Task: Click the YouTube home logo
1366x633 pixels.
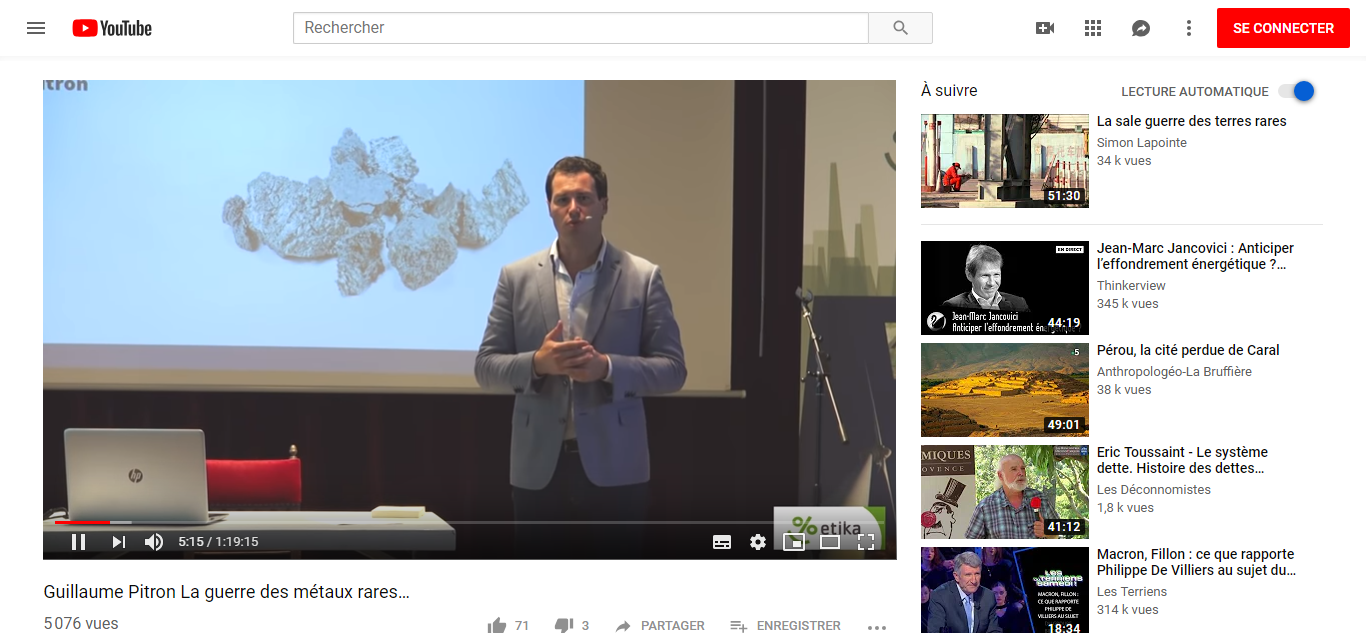Action: (112, 28)
